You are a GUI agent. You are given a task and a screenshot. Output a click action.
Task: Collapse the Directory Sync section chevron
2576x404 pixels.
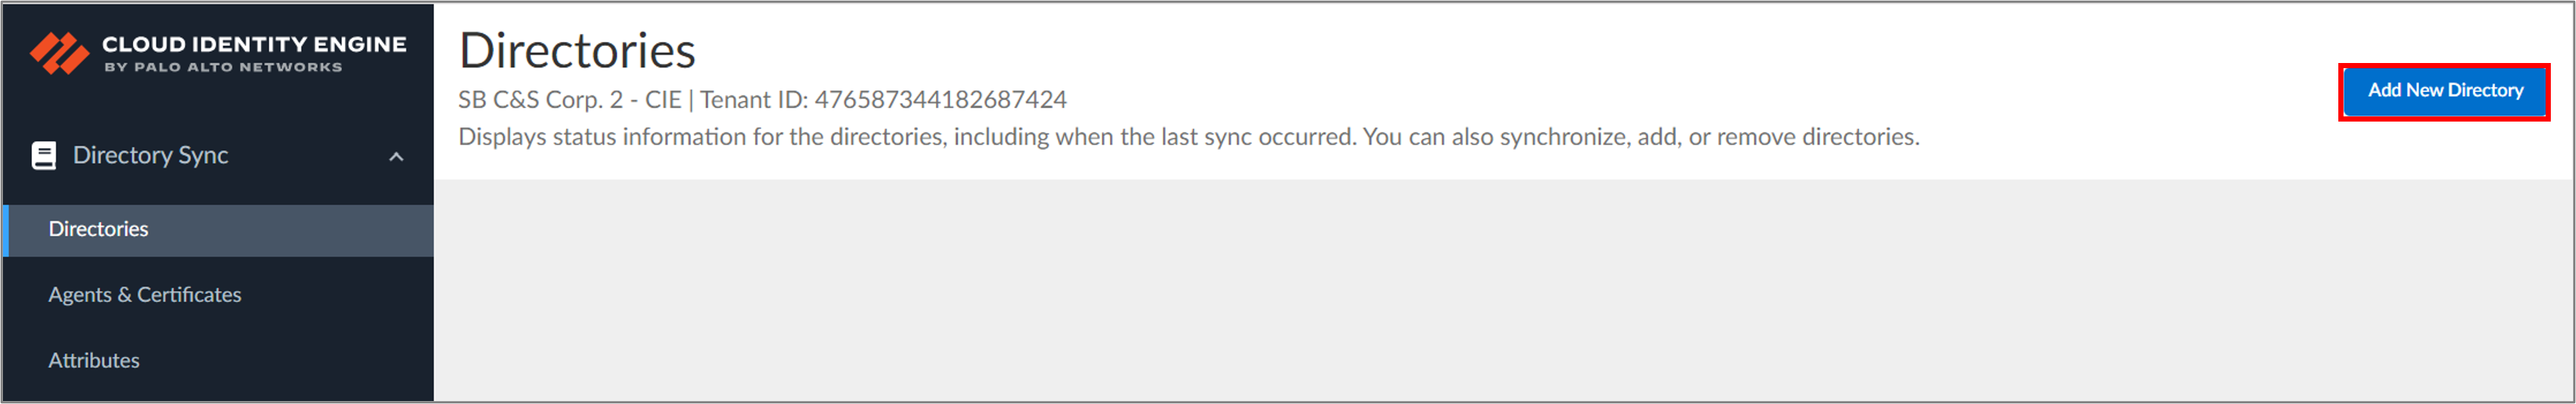point(396,156)
